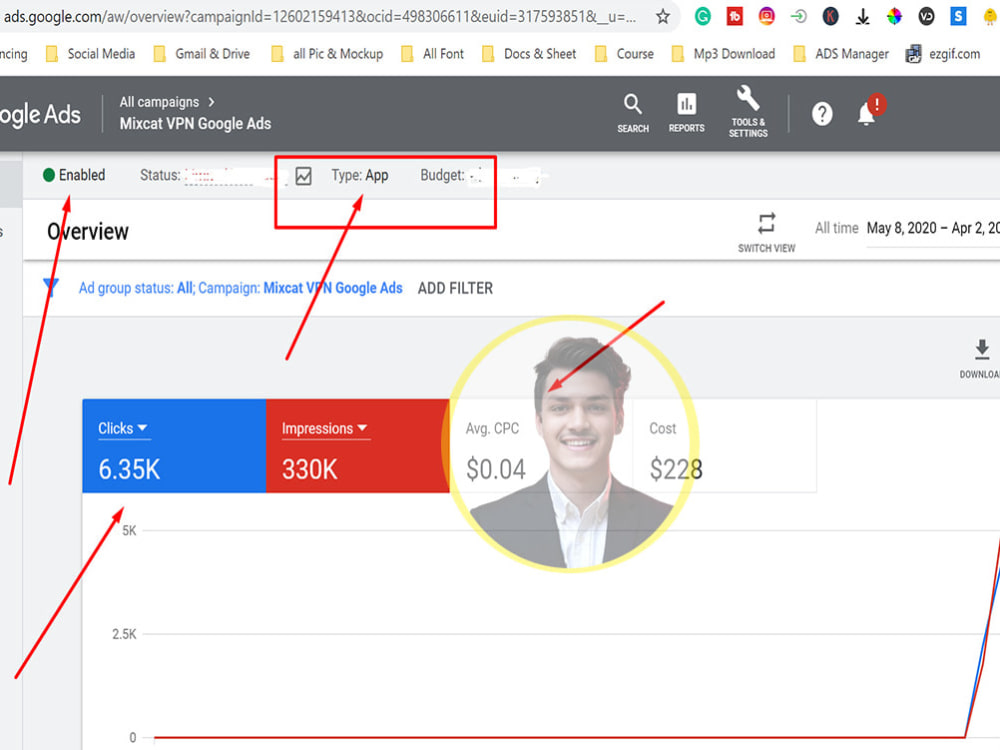This screenshot has height=750, width=1000.
Task: Click the Overview page heading
Action: (x=88, y=232)
